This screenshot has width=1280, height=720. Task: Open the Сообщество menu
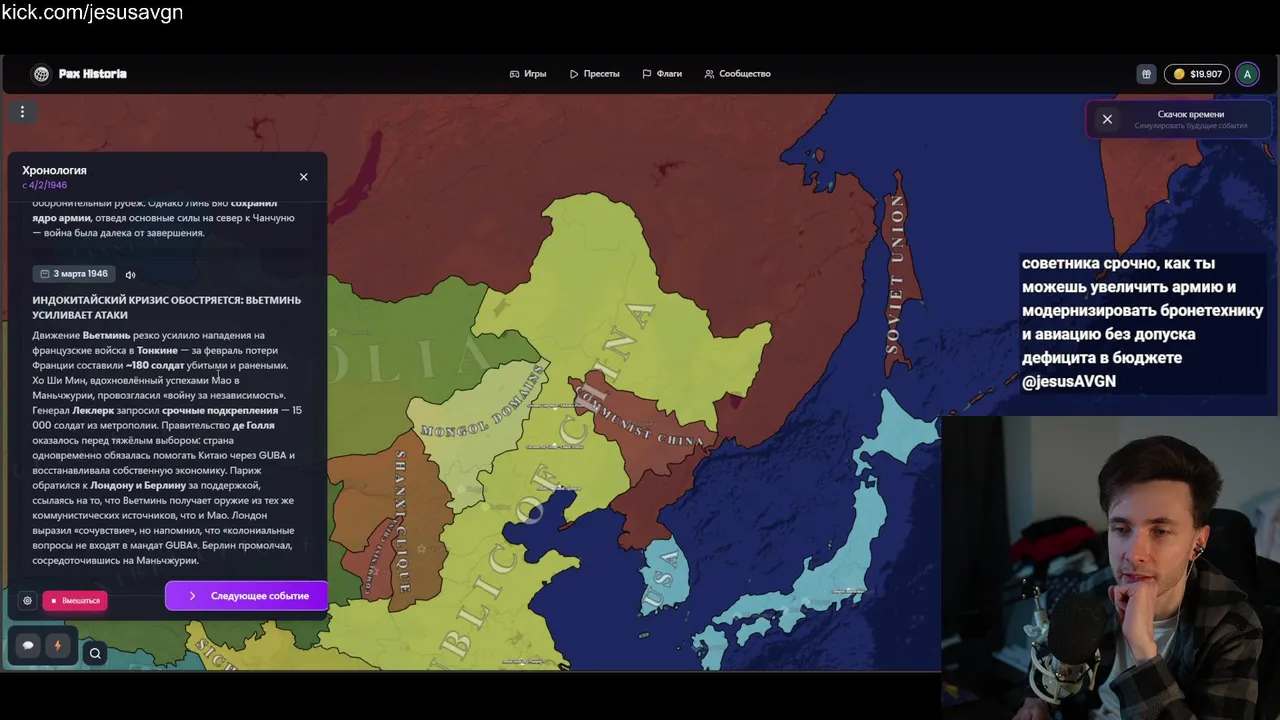[x=737, y=74]
